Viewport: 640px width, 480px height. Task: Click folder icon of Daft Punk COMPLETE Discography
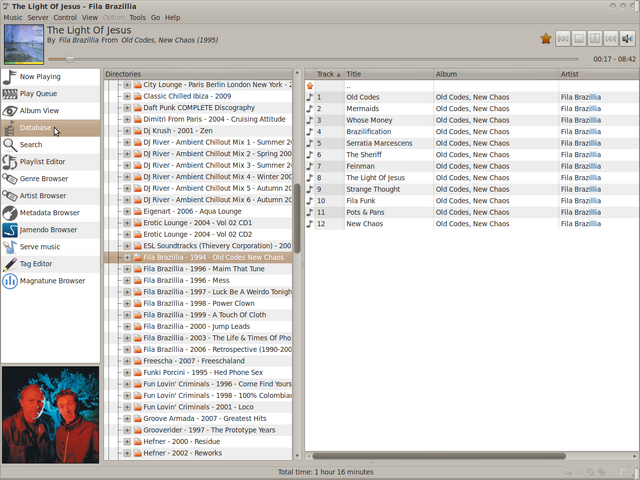[x=138, y=108]
